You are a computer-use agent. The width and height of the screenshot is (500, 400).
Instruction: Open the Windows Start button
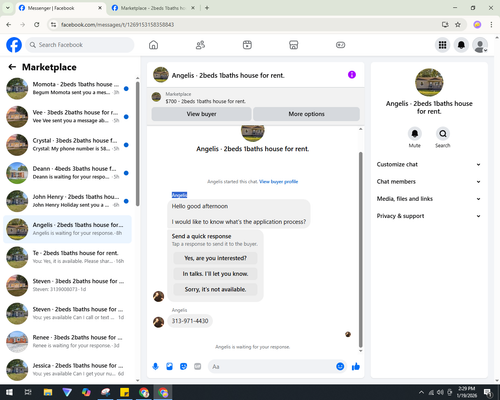(9, 392)
